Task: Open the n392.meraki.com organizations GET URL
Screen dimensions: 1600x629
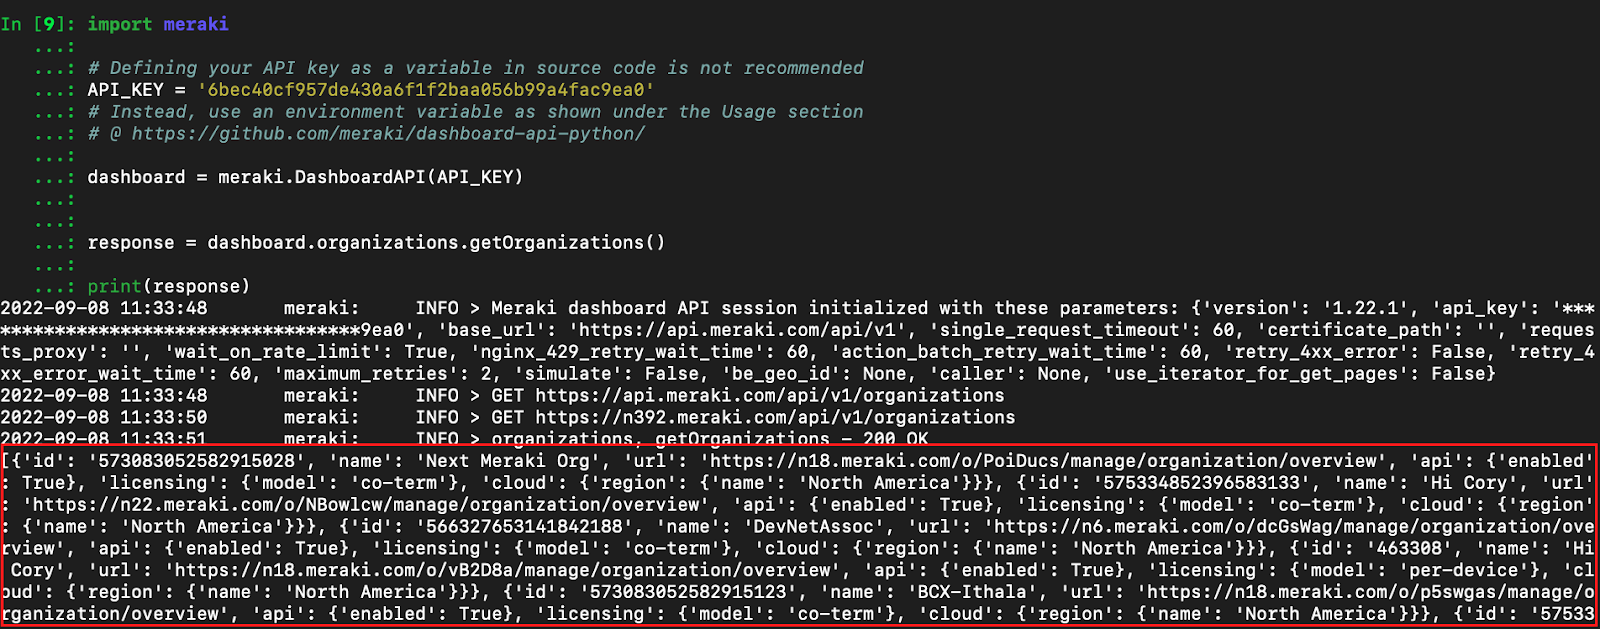Action: click(775, 418)
